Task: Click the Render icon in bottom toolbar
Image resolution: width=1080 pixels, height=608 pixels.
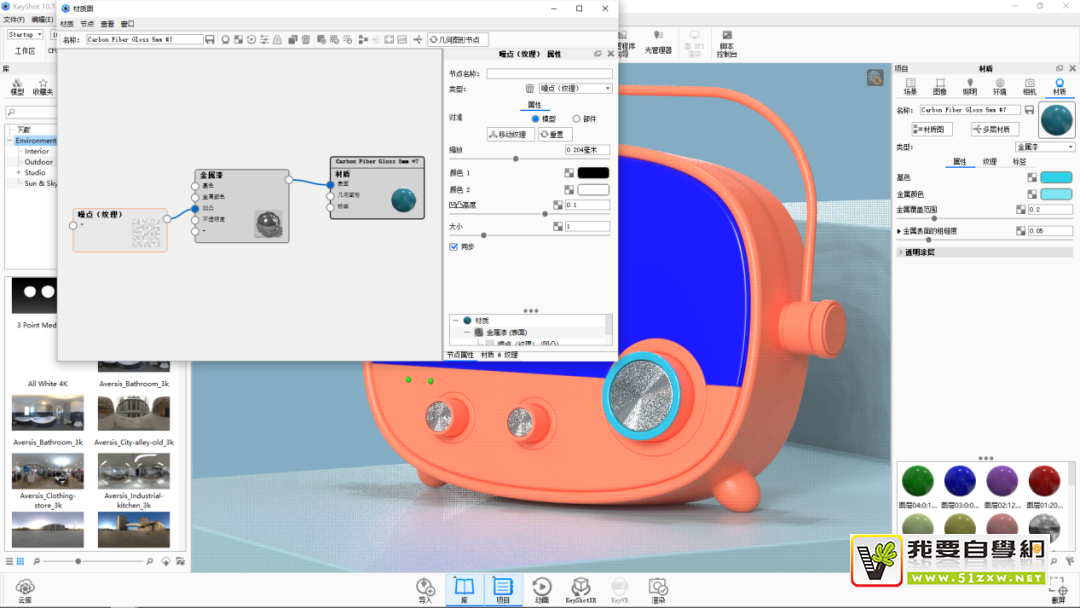Action: tap(657, 587)
